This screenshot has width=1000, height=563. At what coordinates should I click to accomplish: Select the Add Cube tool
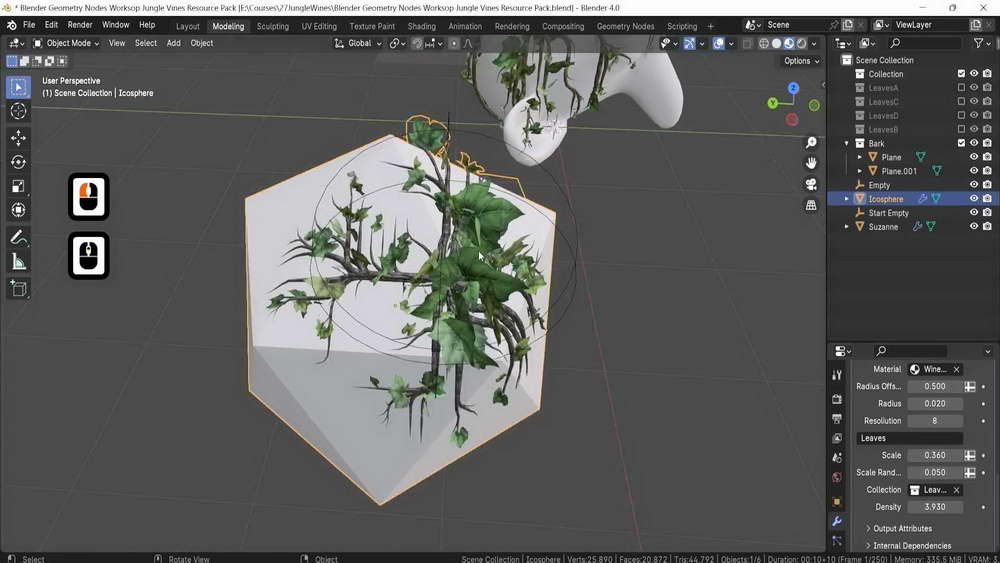pos(18,289)
